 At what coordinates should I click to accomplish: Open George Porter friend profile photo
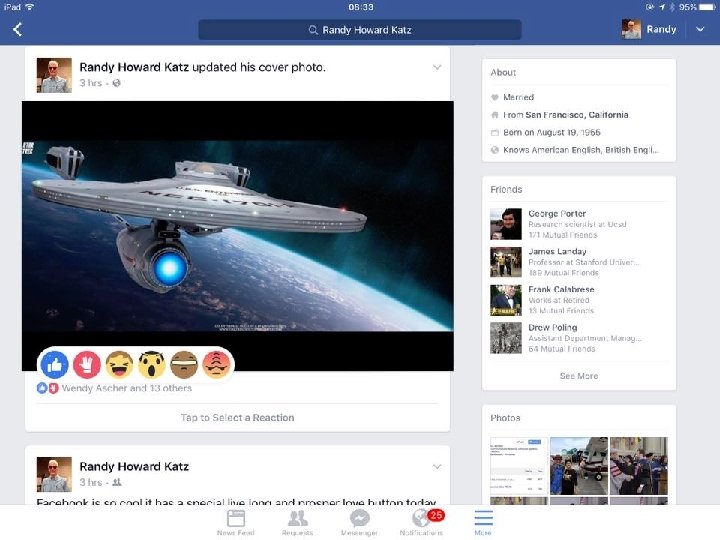[x=506, y=224]
